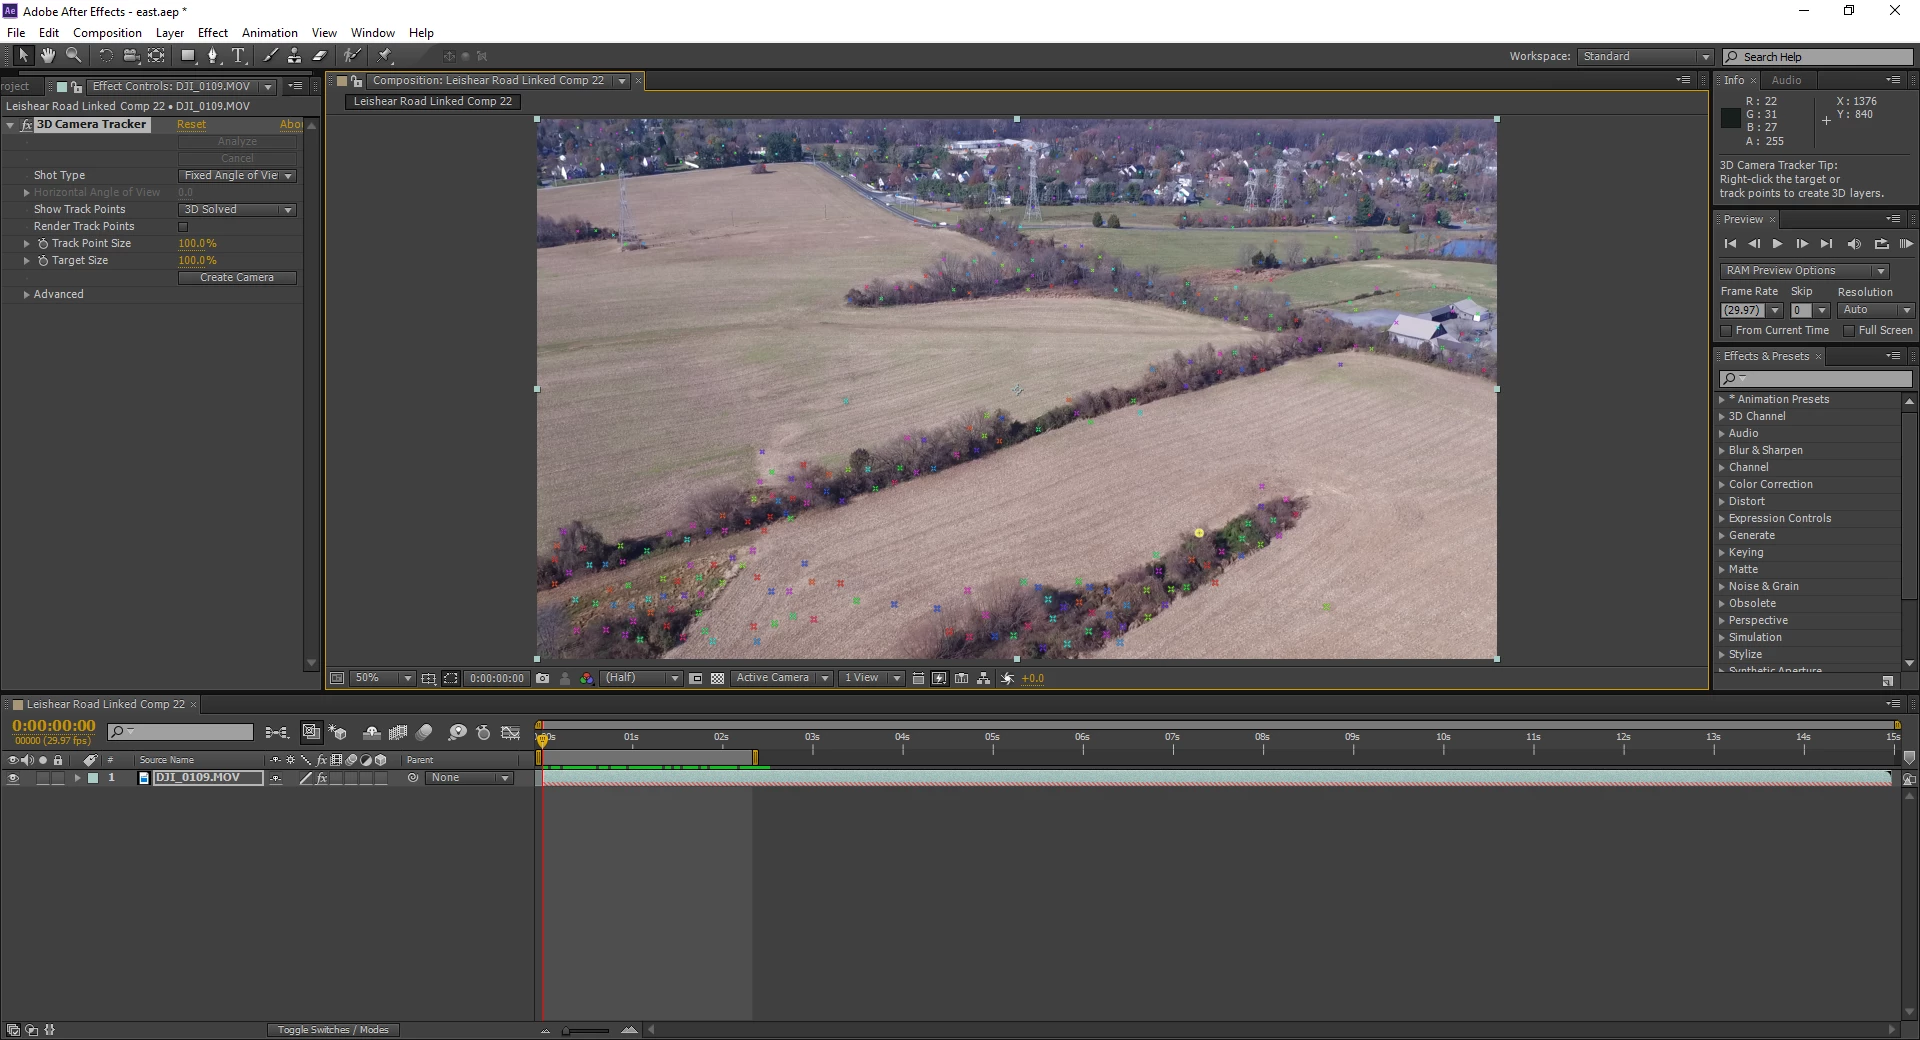Open the Composition menu

pos(107,33)
